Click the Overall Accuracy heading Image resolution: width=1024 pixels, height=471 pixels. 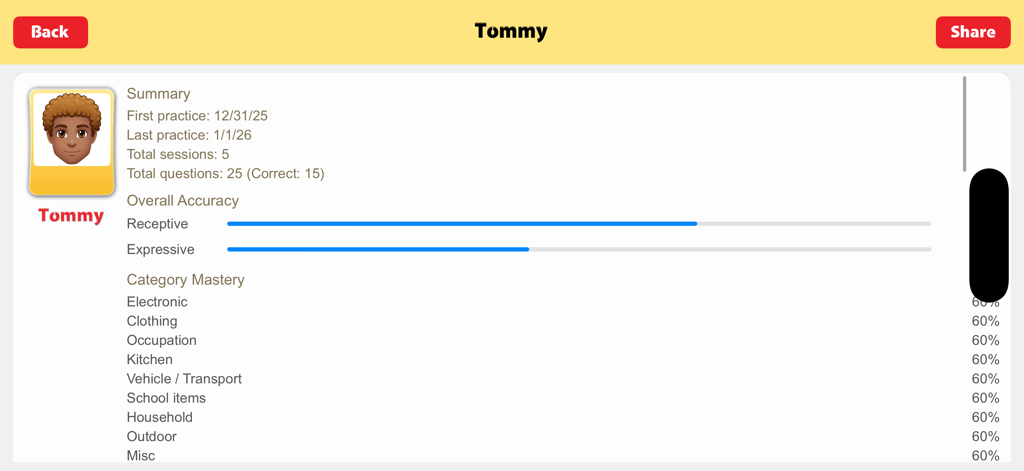pos(183,201)
